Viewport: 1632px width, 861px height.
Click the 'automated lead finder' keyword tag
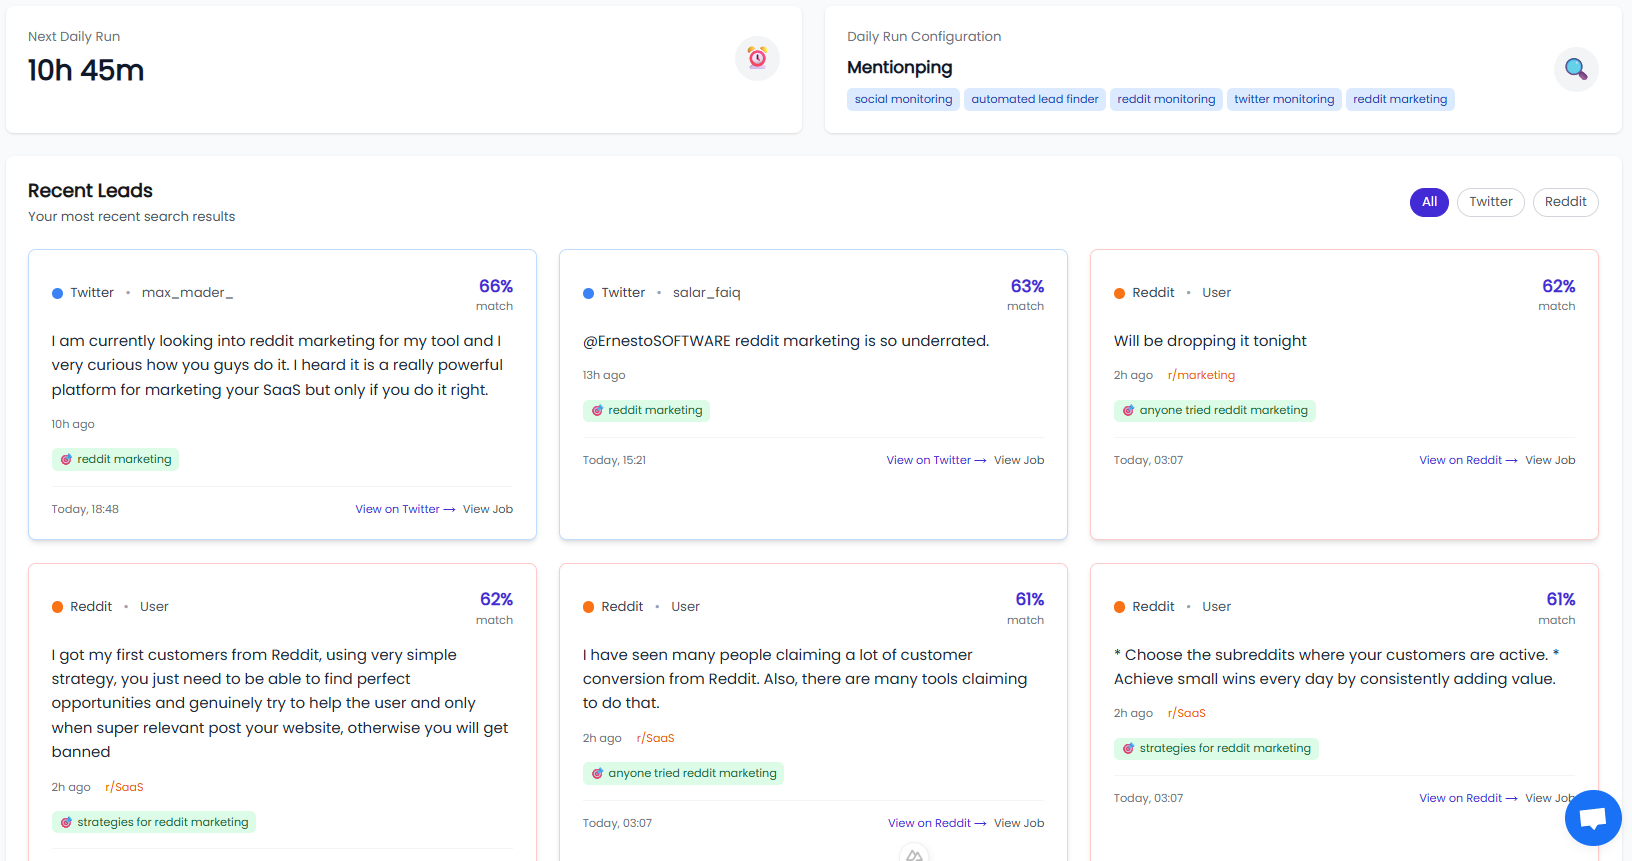point(1034,99)
